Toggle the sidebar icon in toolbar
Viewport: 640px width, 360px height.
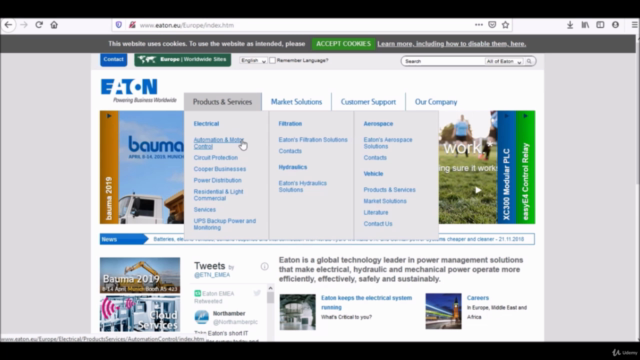pos(600,25)
